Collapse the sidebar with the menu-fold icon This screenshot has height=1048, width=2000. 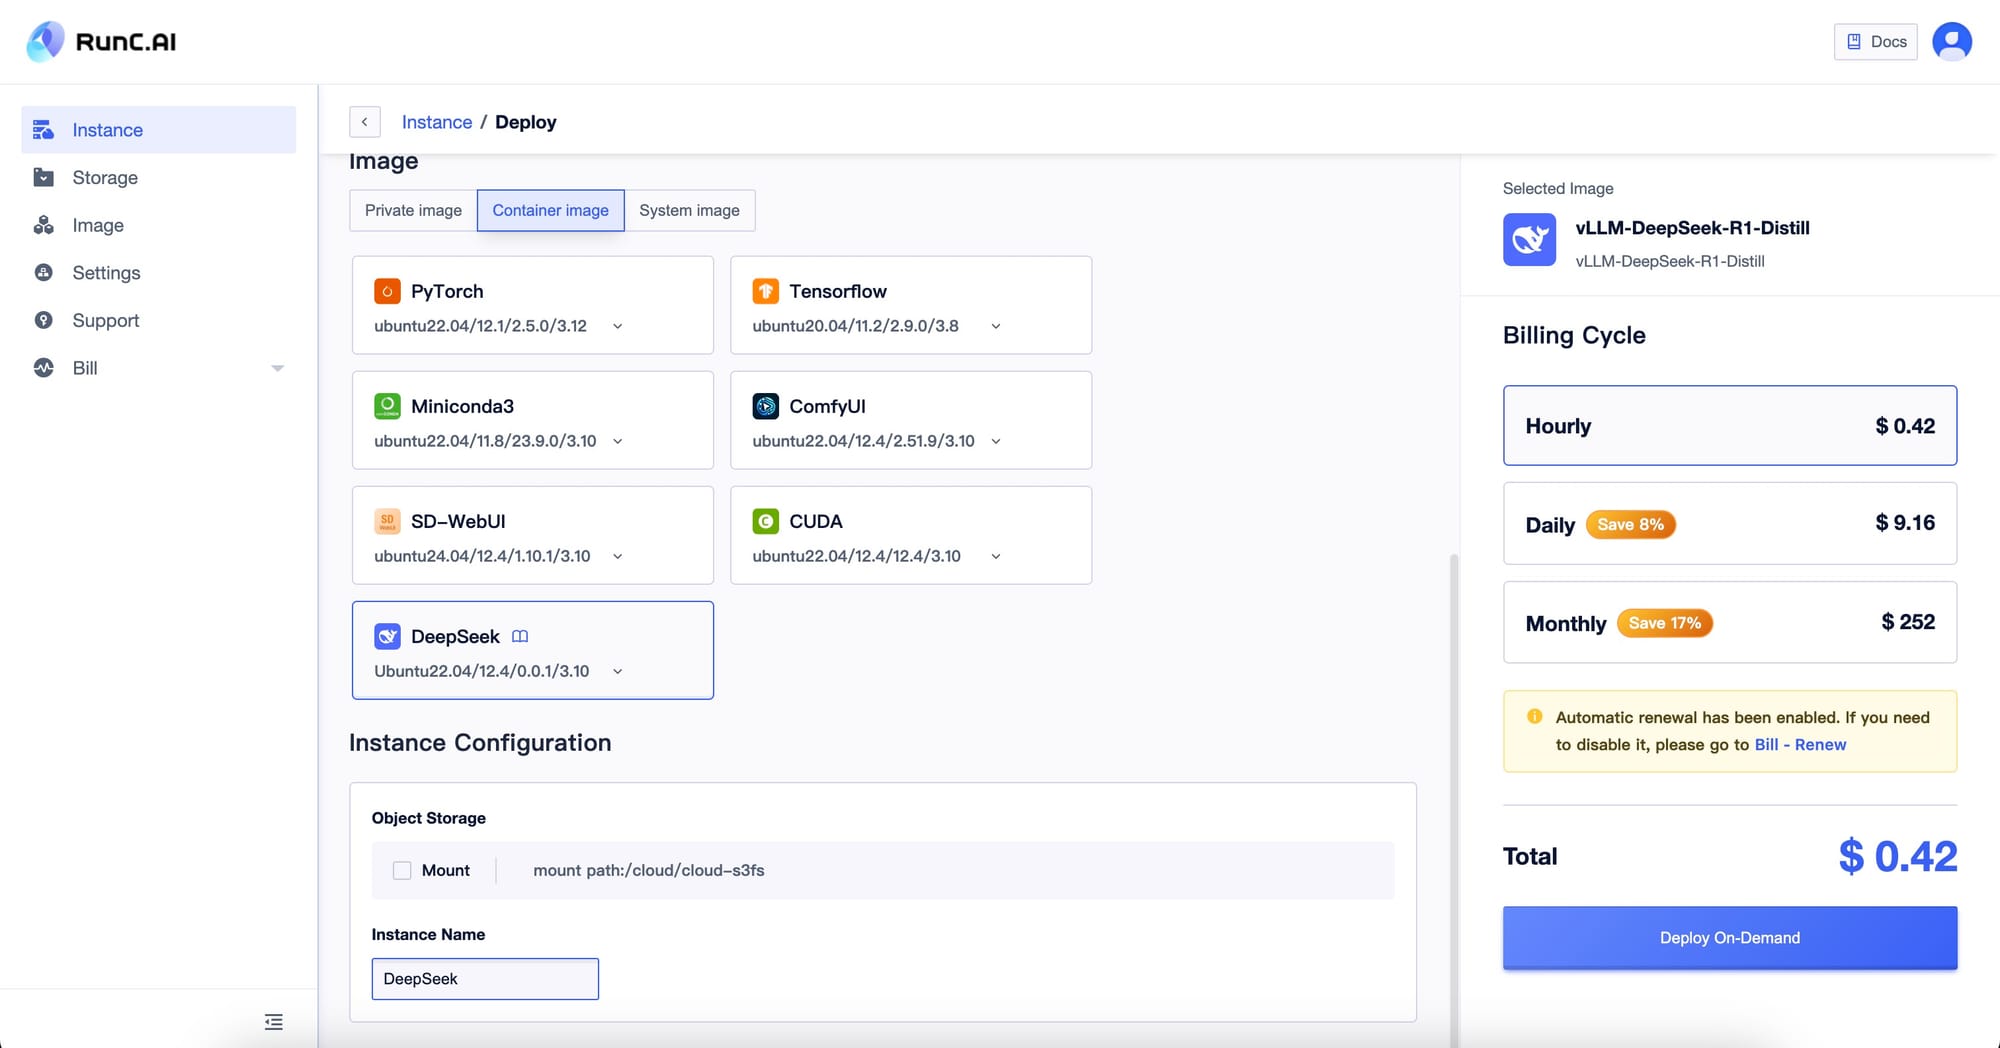273,1021
